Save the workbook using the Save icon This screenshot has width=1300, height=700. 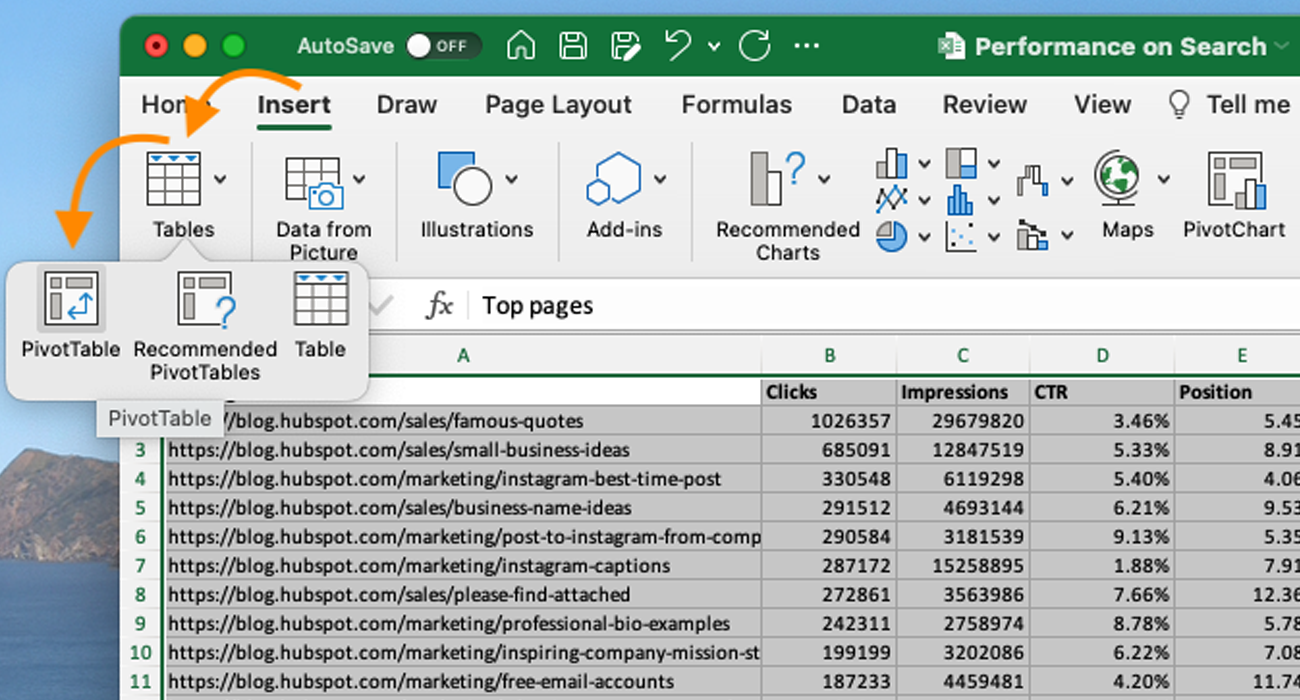572,46
